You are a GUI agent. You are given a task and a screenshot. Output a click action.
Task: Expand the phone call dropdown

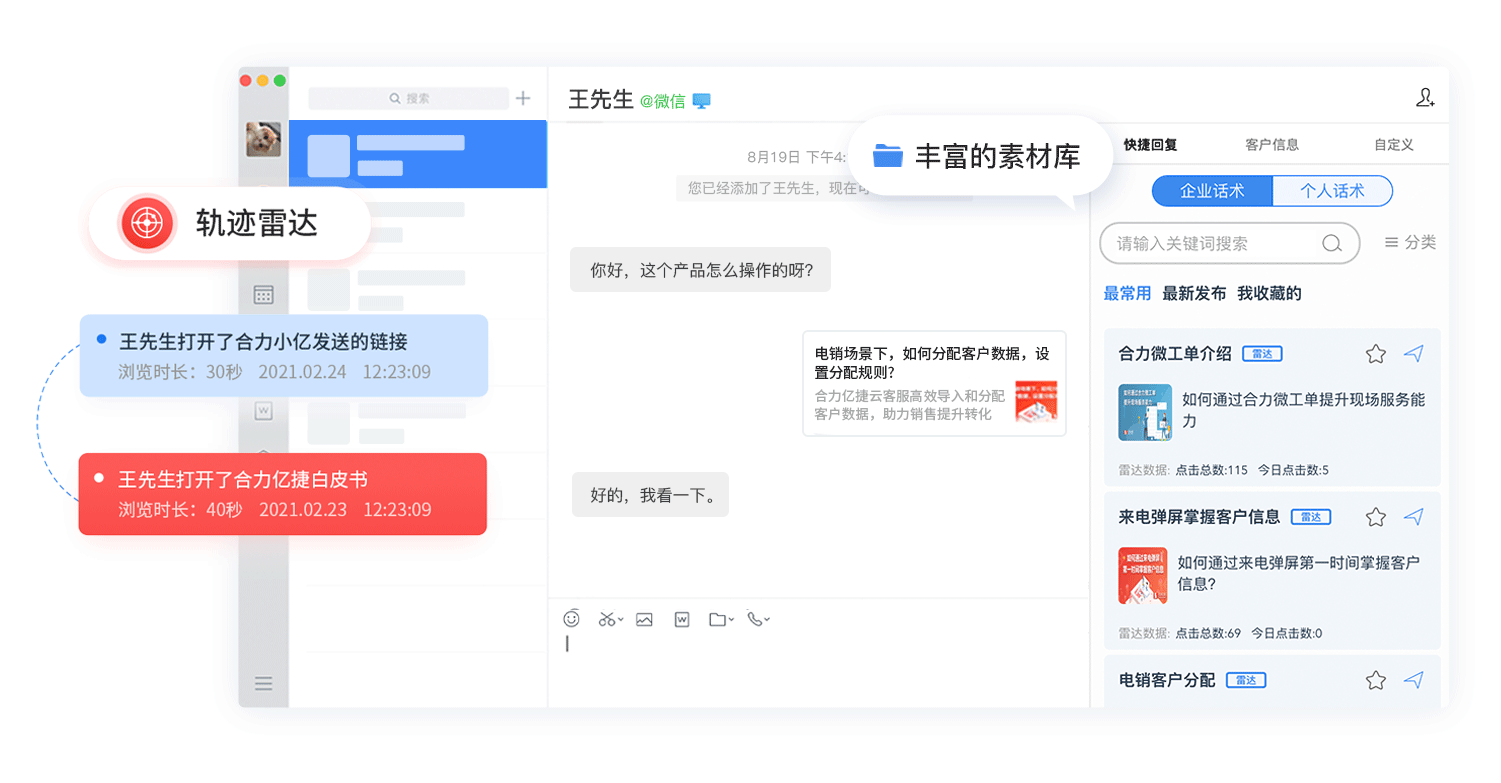coord(767,620)
